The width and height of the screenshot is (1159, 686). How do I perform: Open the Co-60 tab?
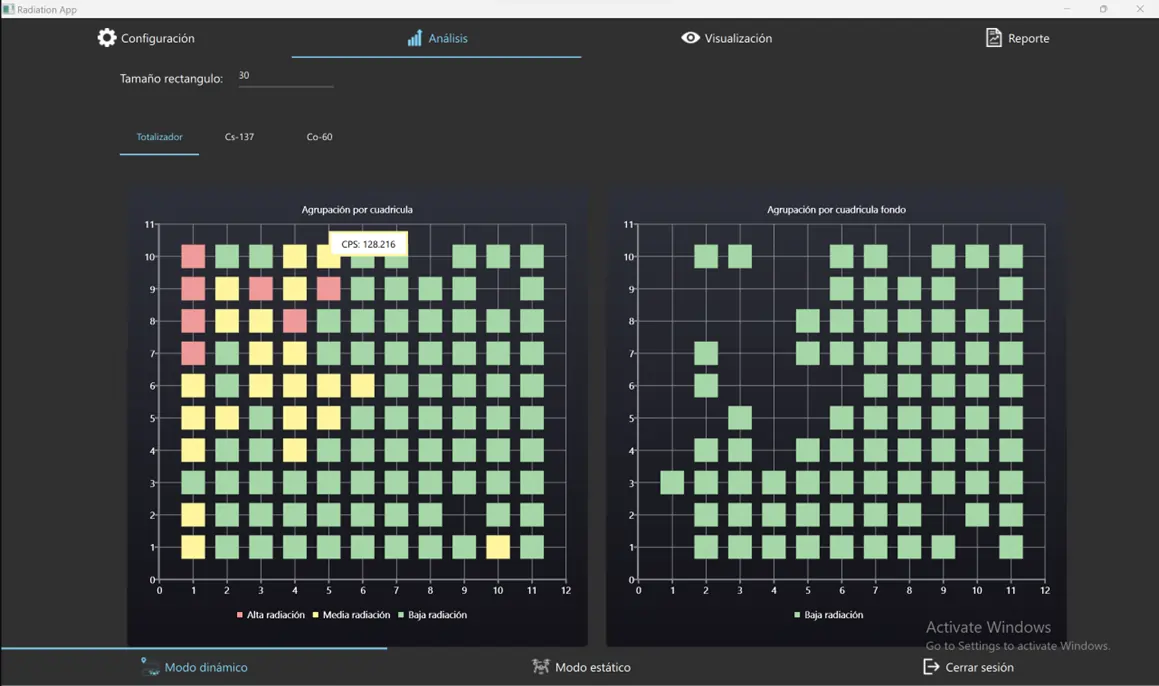pyautogui.click(x=319, y=136)
